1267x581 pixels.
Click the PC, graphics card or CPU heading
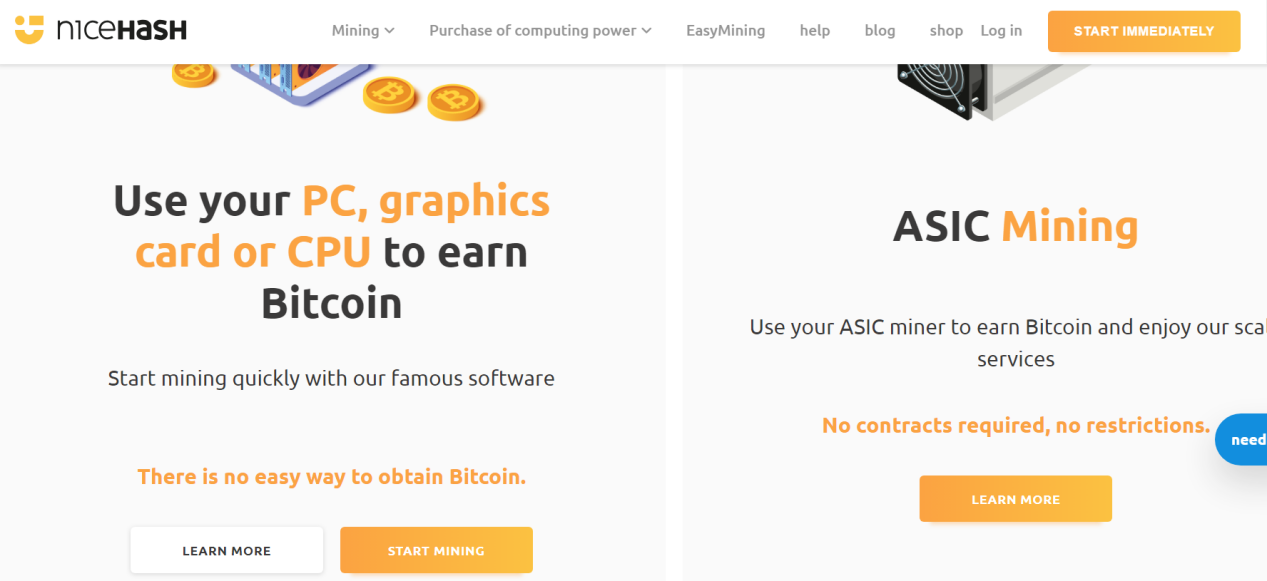tap(331, 251)
